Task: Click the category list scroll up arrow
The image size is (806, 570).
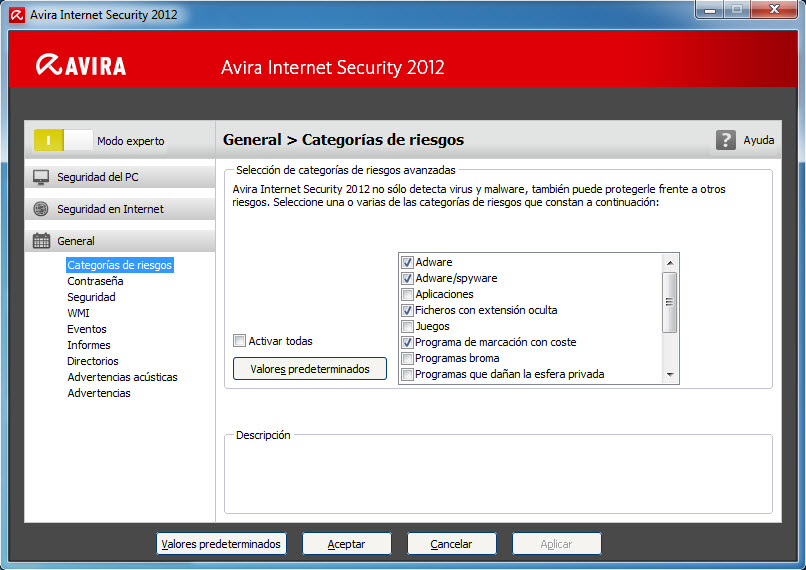Action: point(670,263)
